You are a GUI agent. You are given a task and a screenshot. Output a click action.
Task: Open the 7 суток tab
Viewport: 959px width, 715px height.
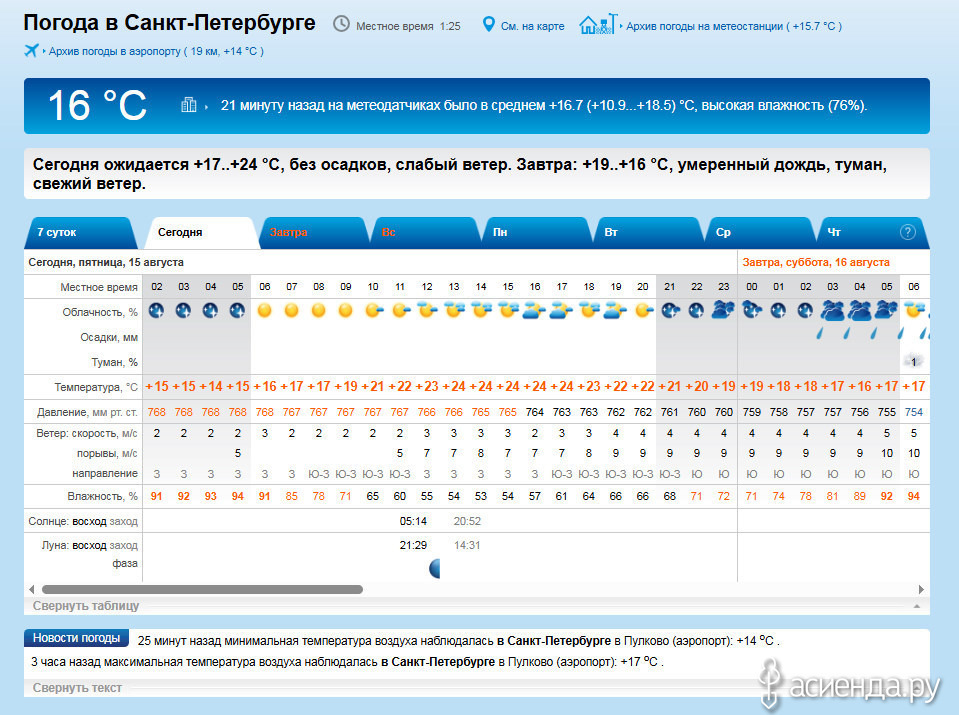(80, 232)
